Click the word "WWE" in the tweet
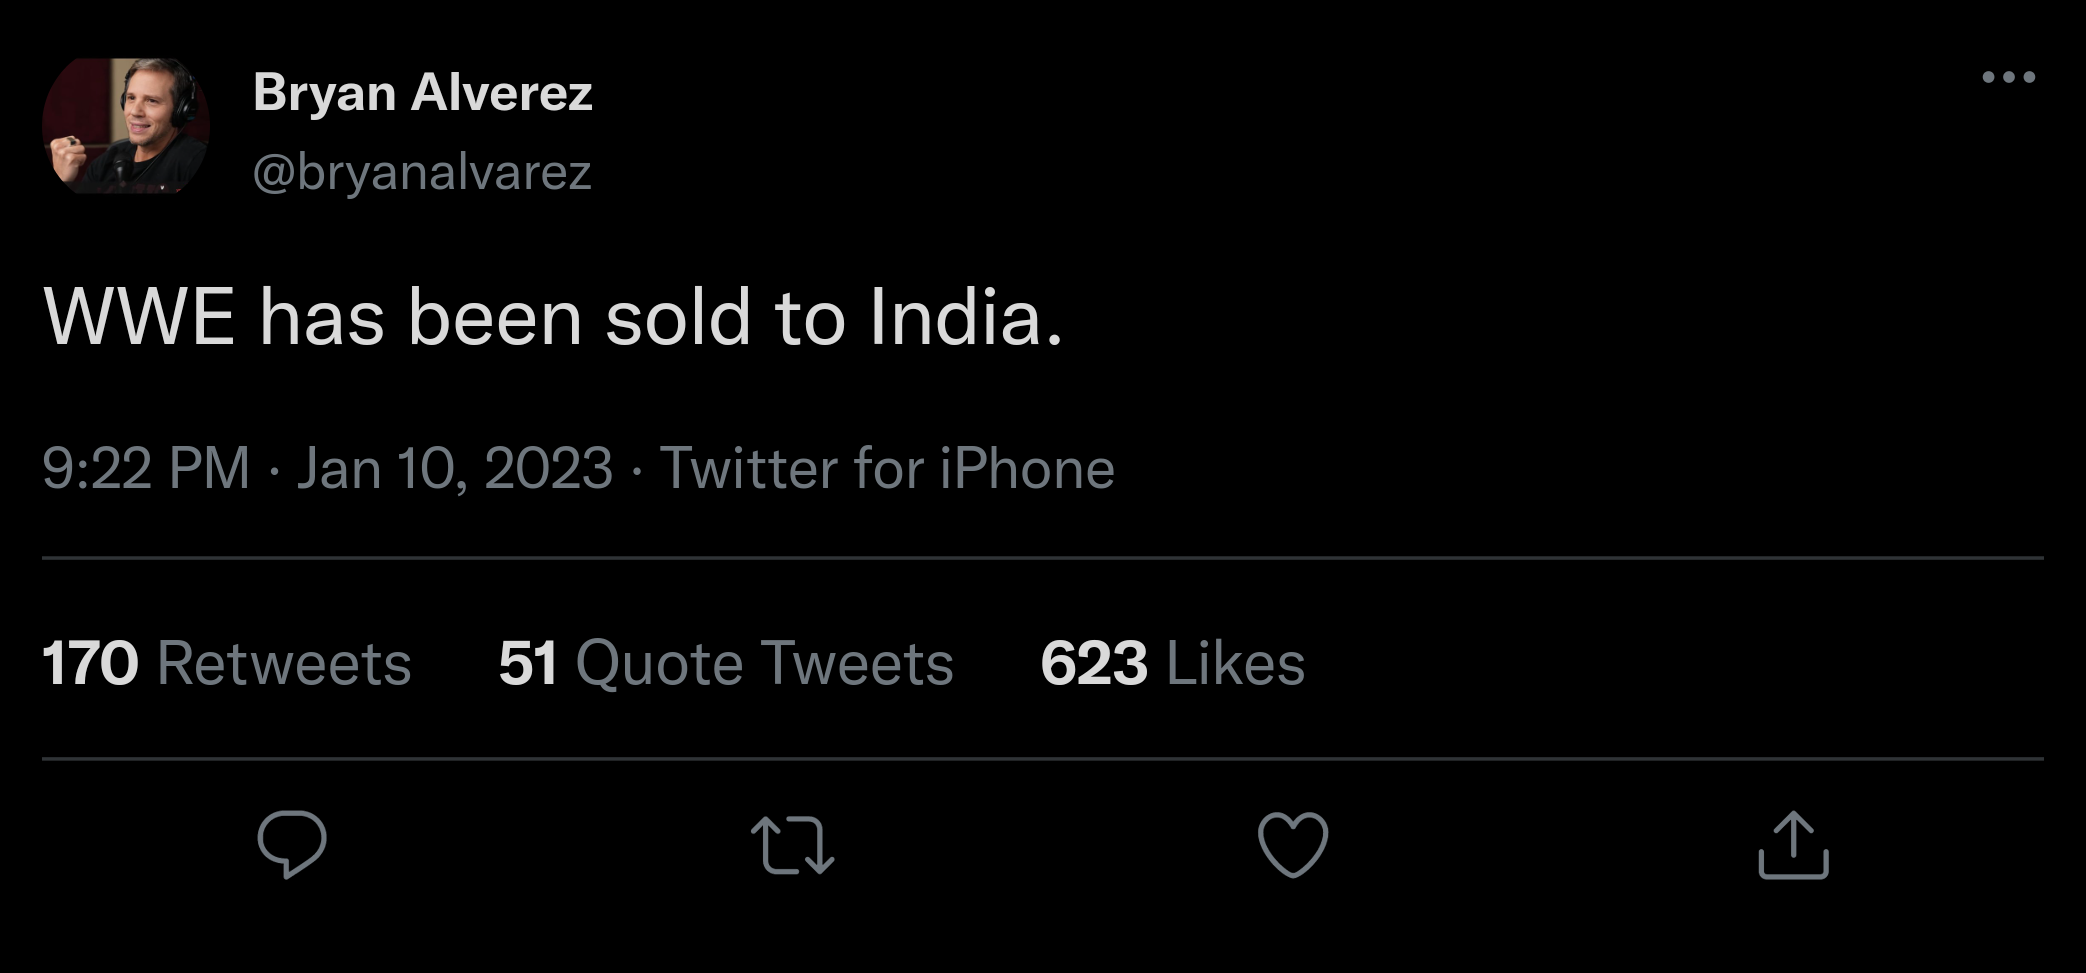Screen dimensions: 2086x973 click(139, 318)
